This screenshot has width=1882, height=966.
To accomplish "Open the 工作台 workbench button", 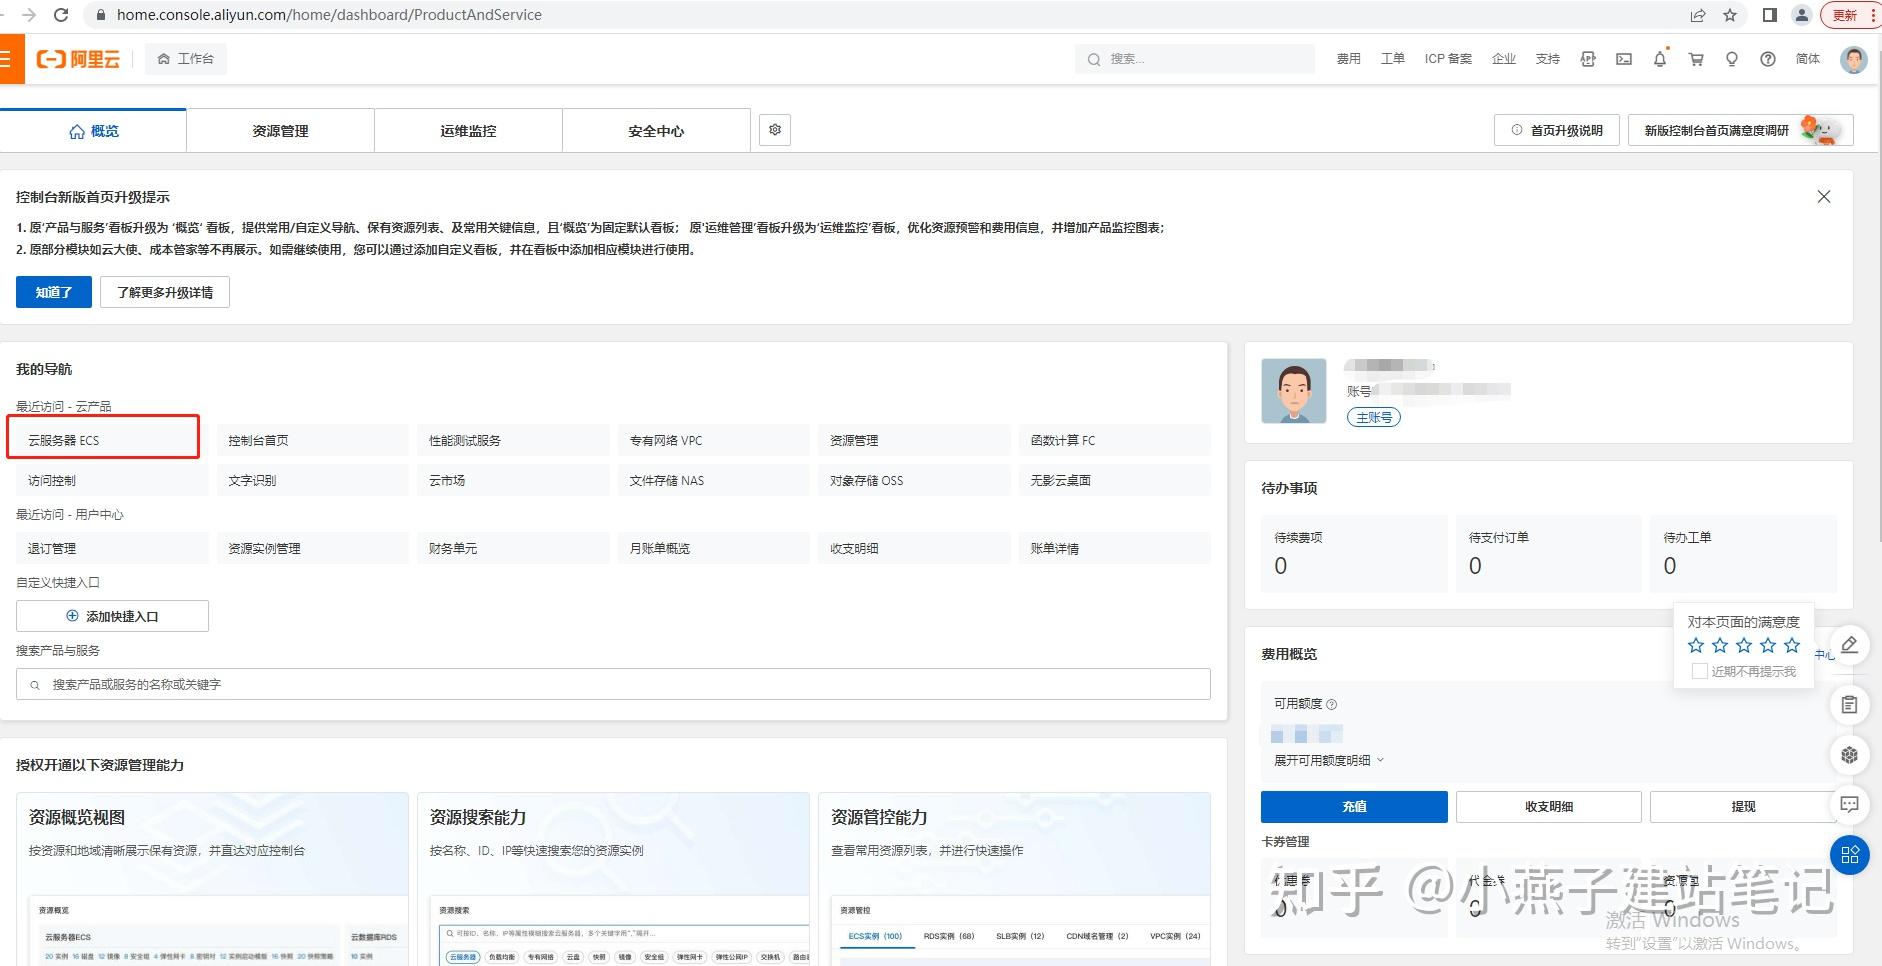I will [186, 59].
